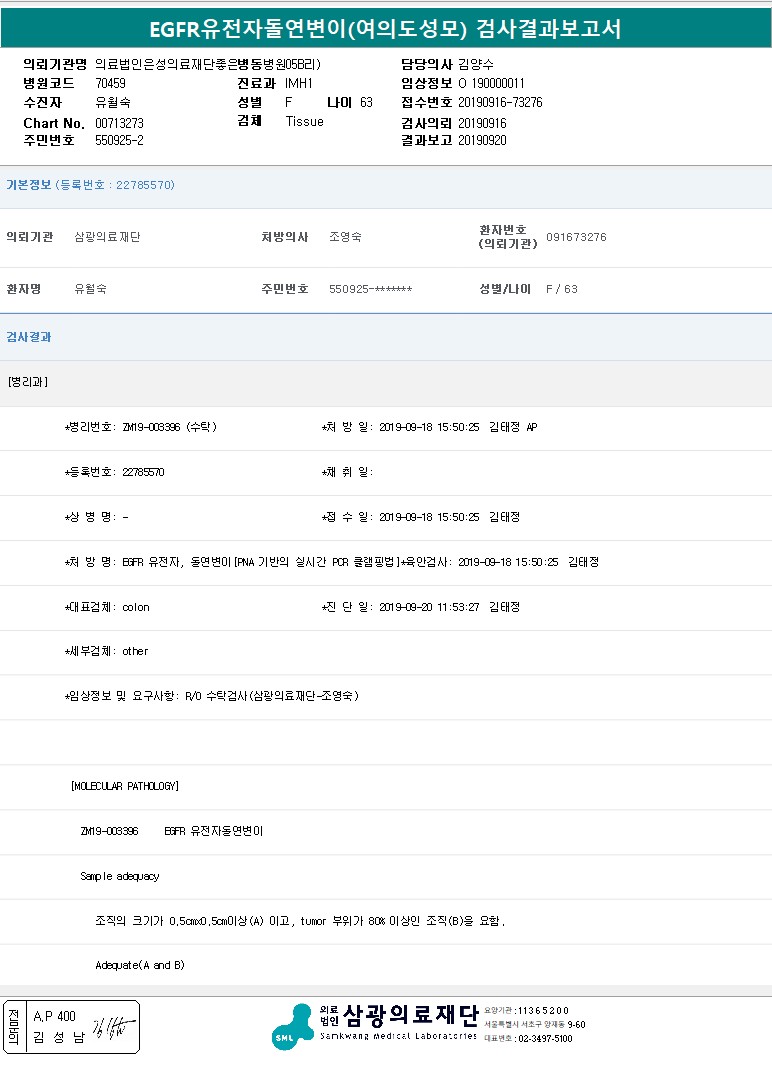This screenshot has width=772, height=1065.
Task: Click the specimen value Tissue
Action: click(x=304, y=122)
